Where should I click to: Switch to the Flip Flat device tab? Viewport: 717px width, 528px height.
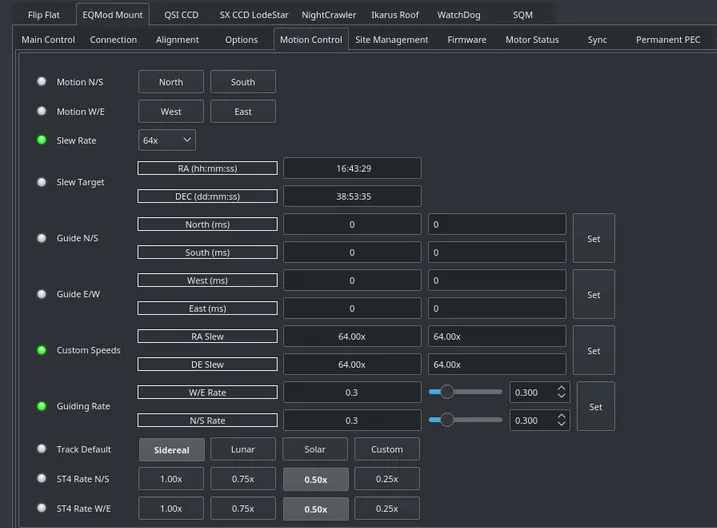43,15
